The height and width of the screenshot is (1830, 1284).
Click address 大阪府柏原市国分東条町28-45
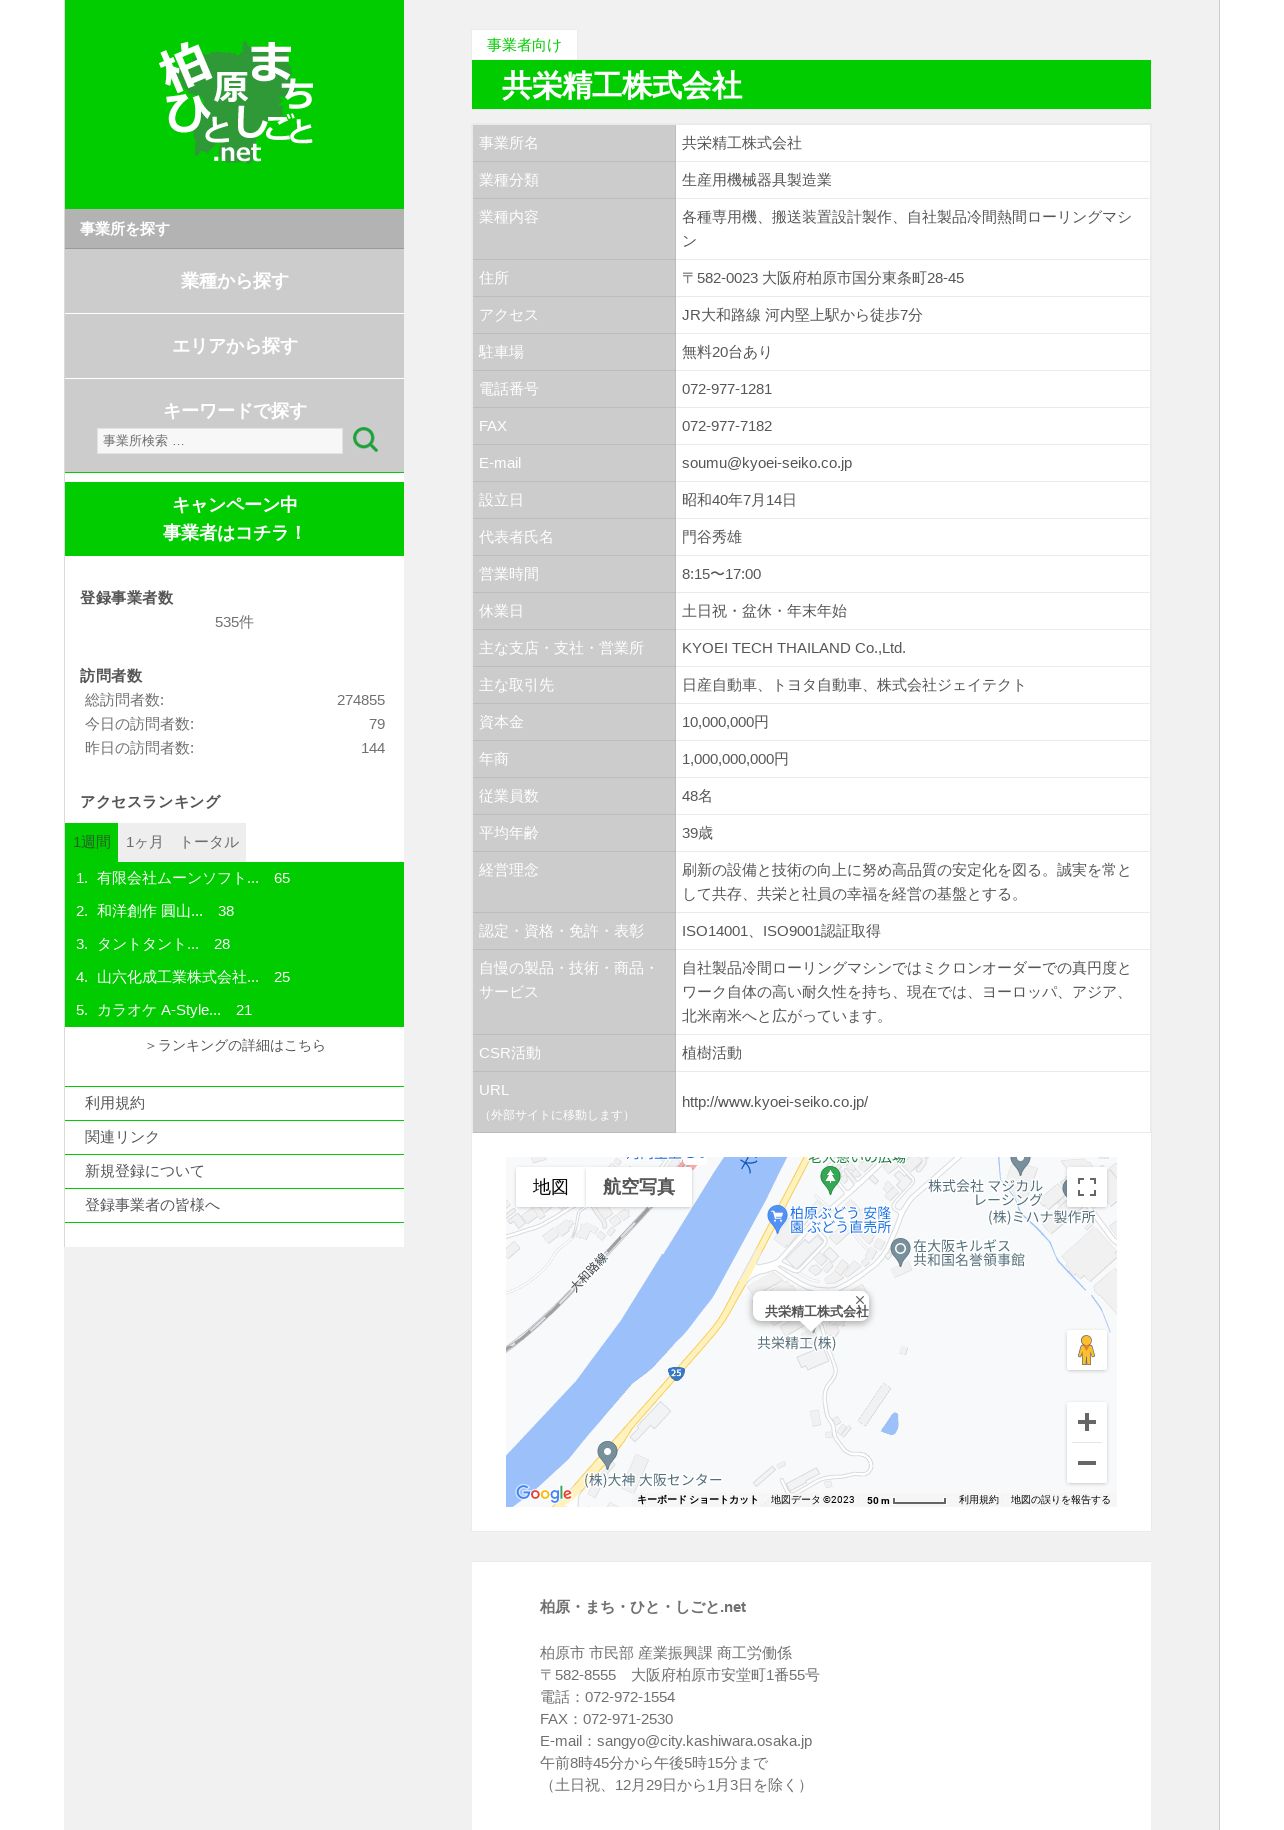(863, 278)
